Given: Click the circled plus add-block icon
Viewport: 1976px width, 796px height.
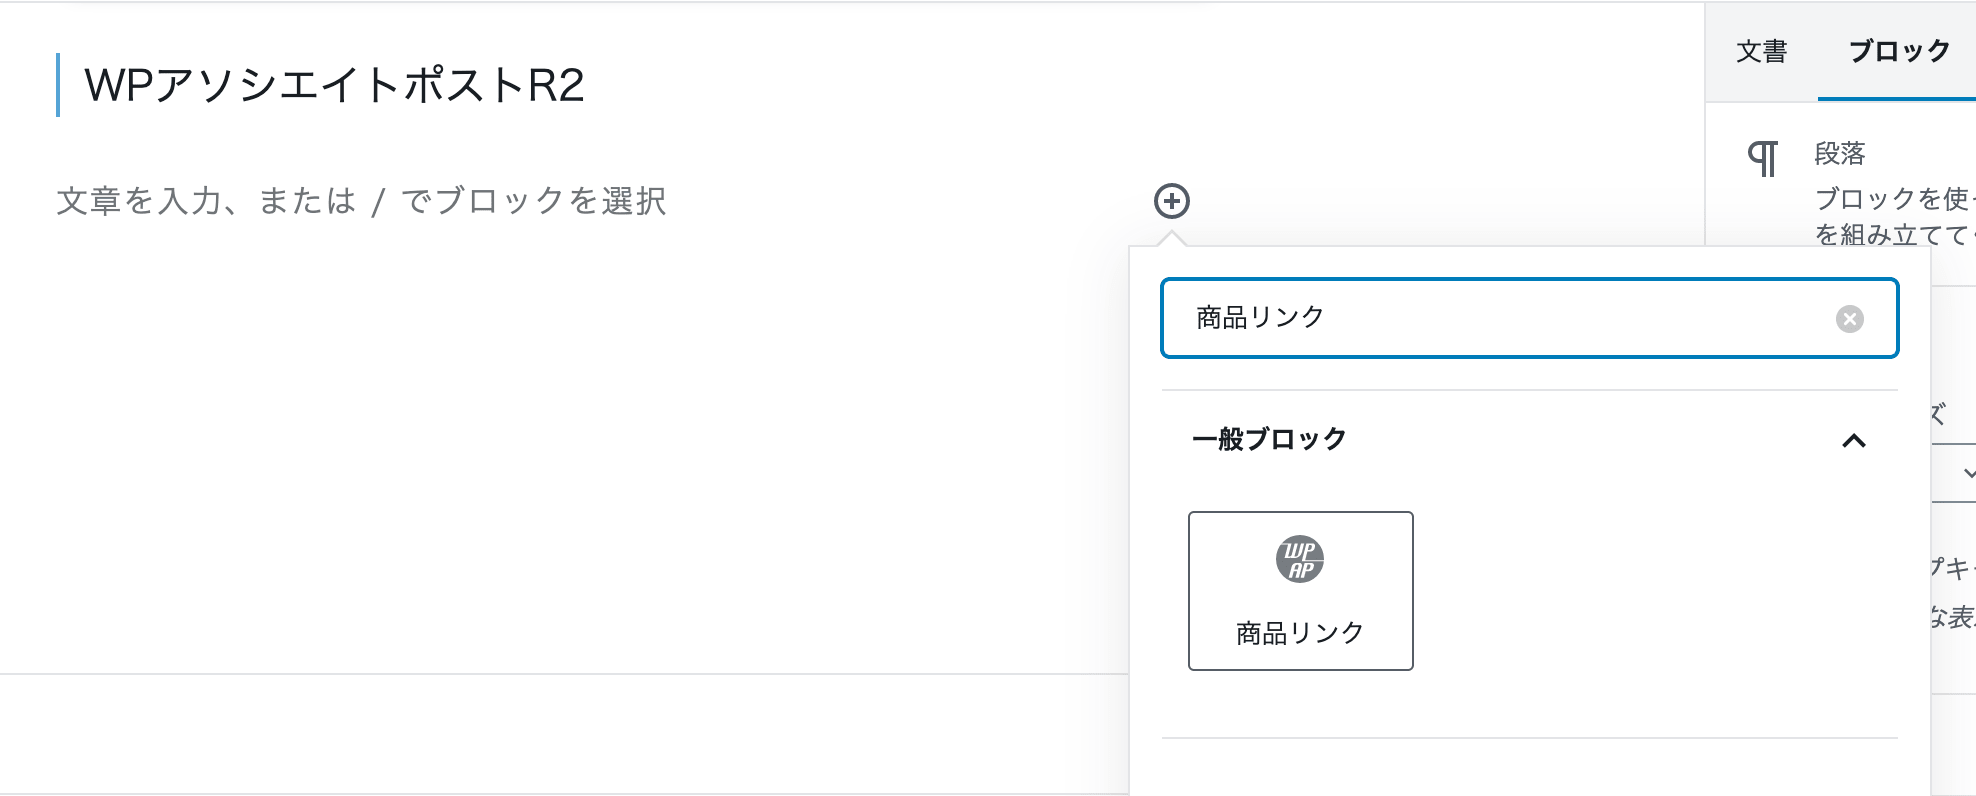Looking at the screenshot, I should (1172, 201).
